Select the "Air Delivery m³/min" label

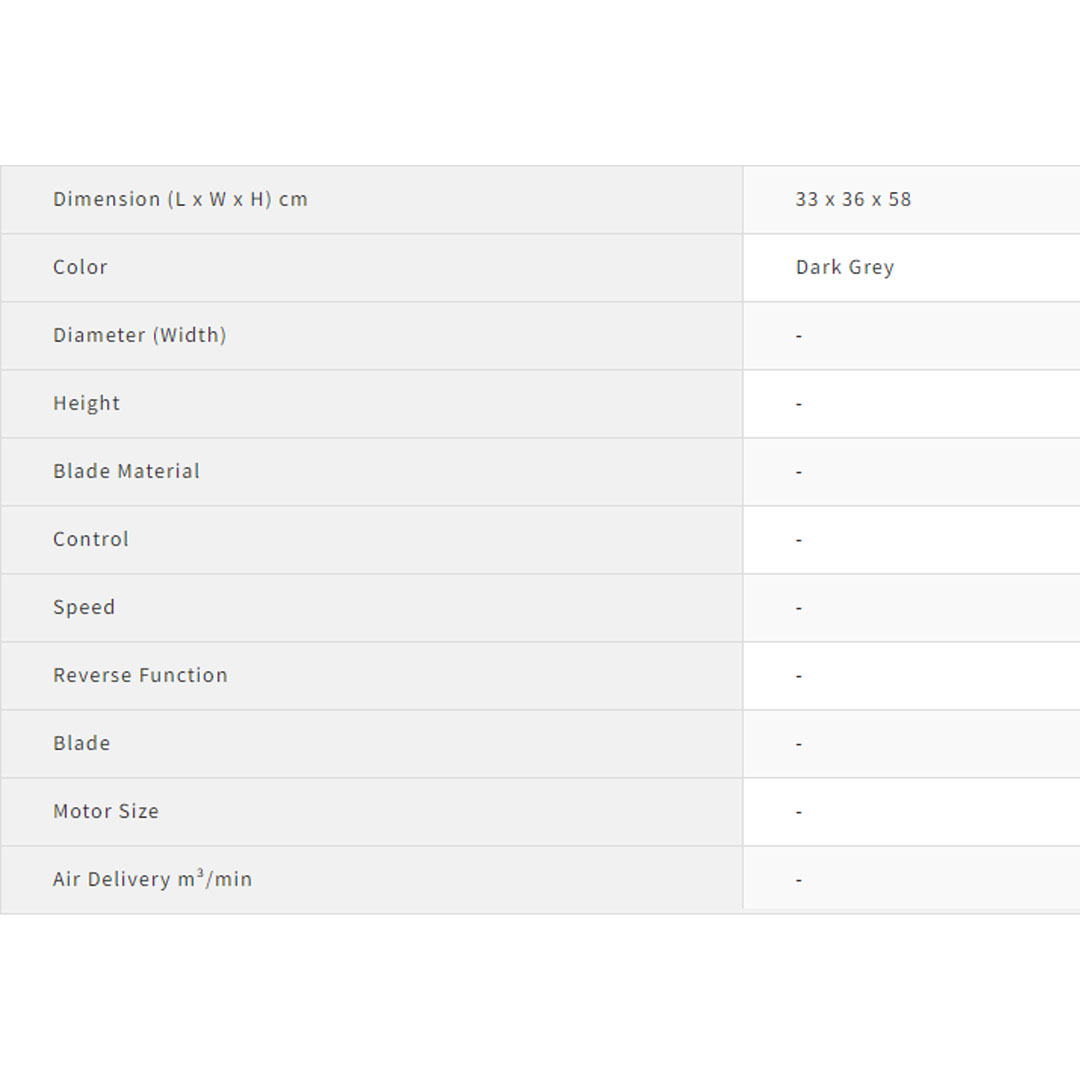point(152,879)
